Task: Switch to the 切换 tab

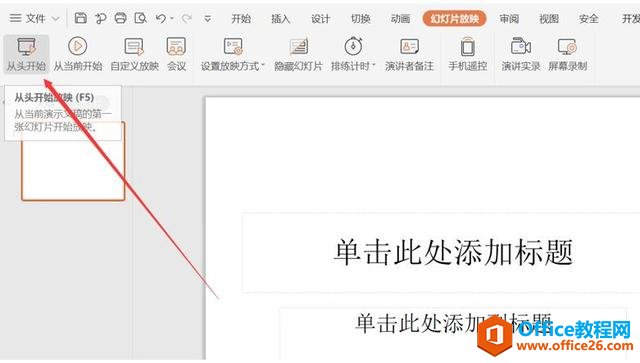Action: pyautogui.click(x=360, y=18)
